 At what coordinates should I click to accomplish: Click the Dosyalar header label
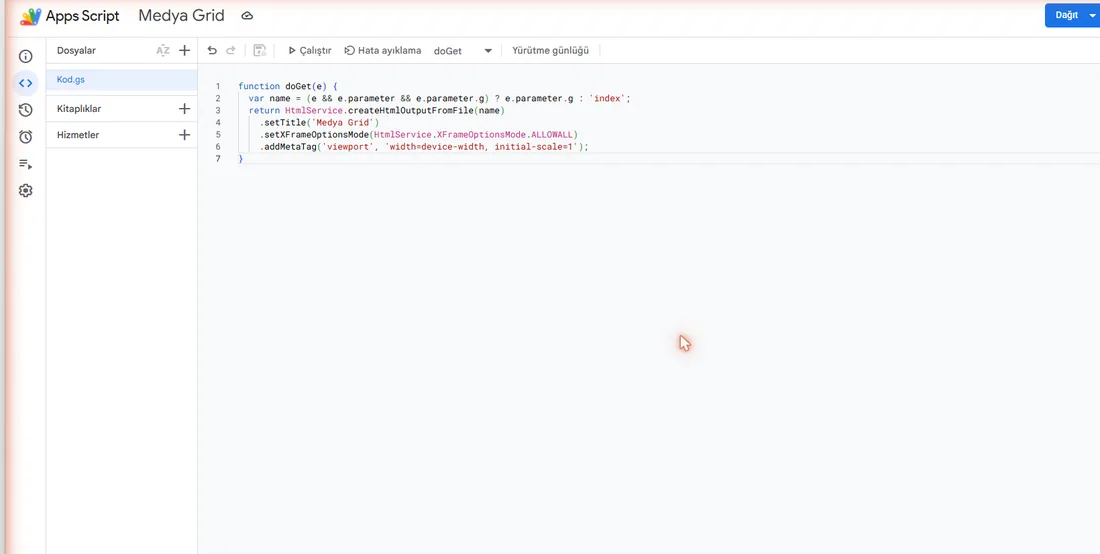76,50
